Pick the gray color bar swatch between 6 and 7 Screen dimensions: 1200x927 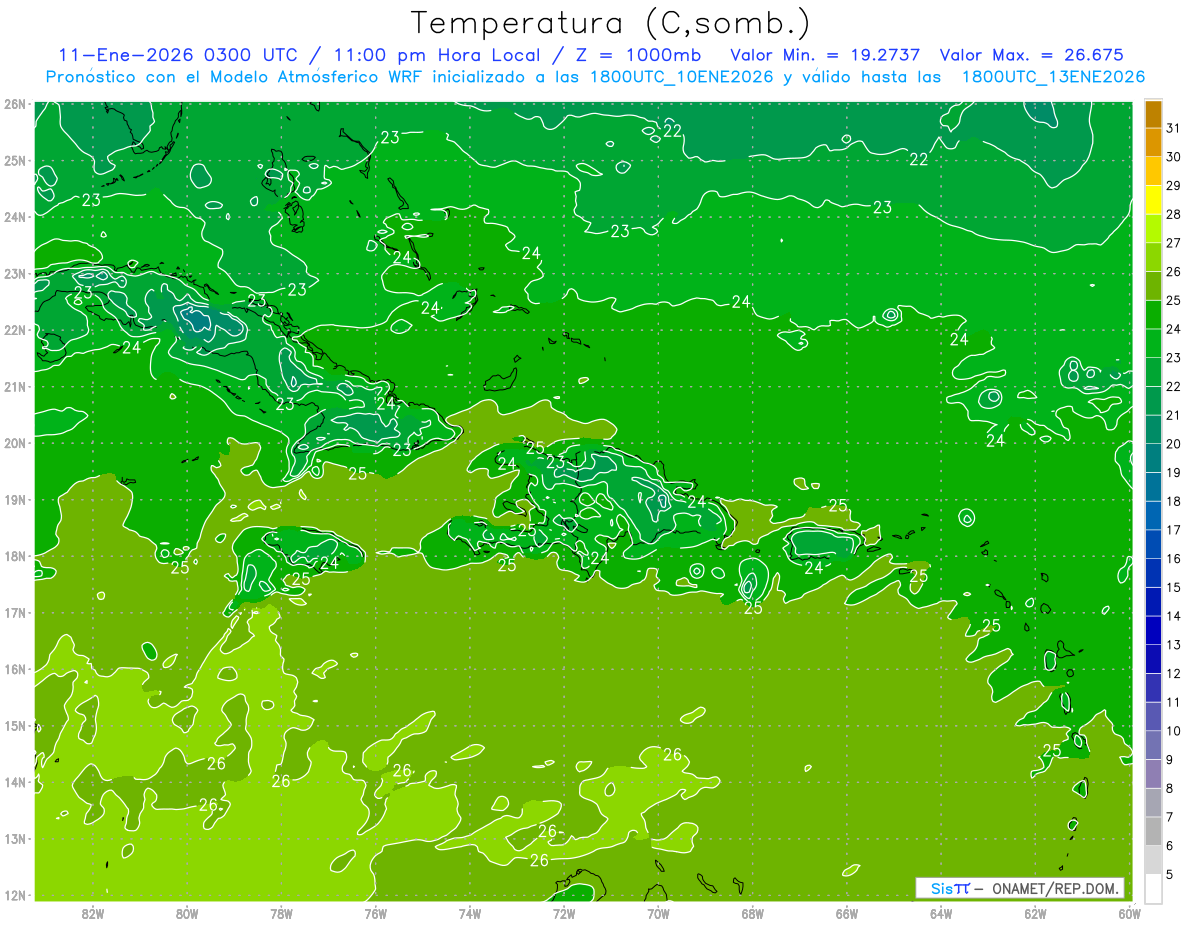1153,831
